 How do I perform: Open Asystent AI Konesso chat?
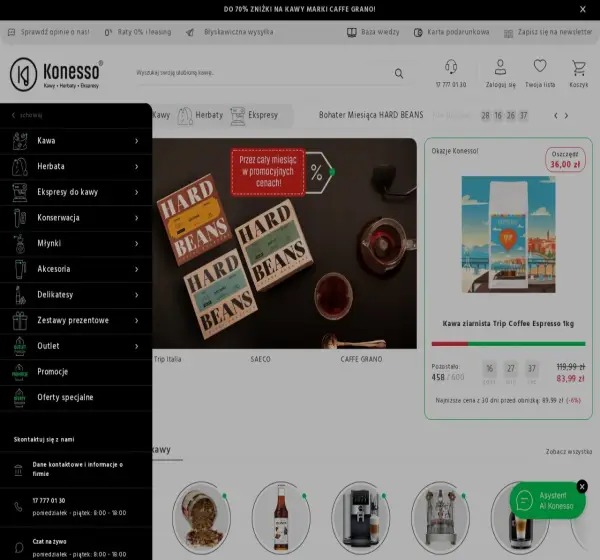coord(547,501)
